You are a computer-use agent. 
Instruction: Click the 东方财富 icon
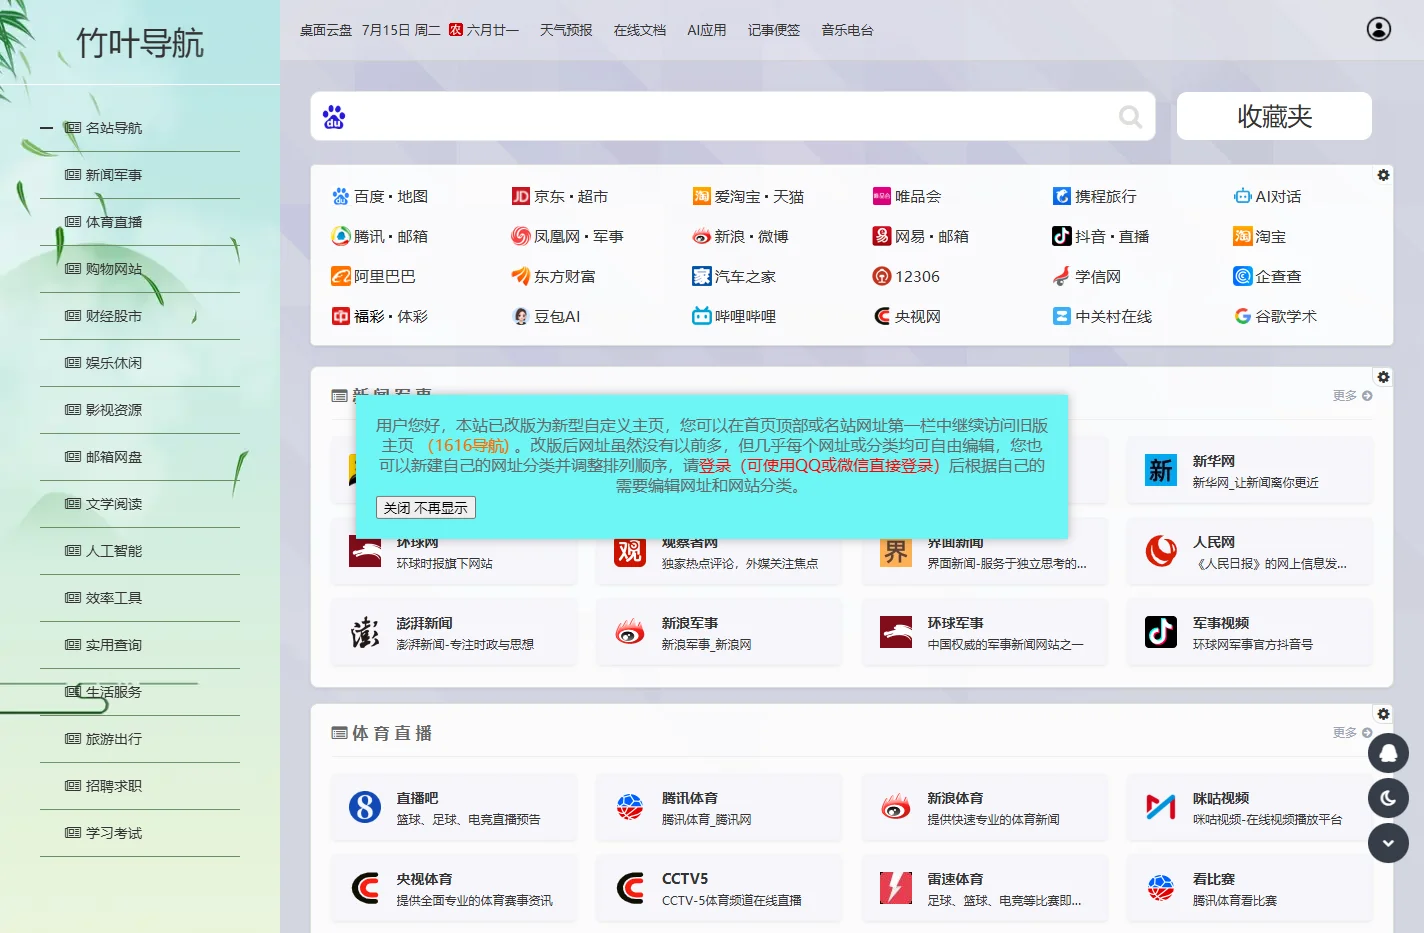pos(521,276)
